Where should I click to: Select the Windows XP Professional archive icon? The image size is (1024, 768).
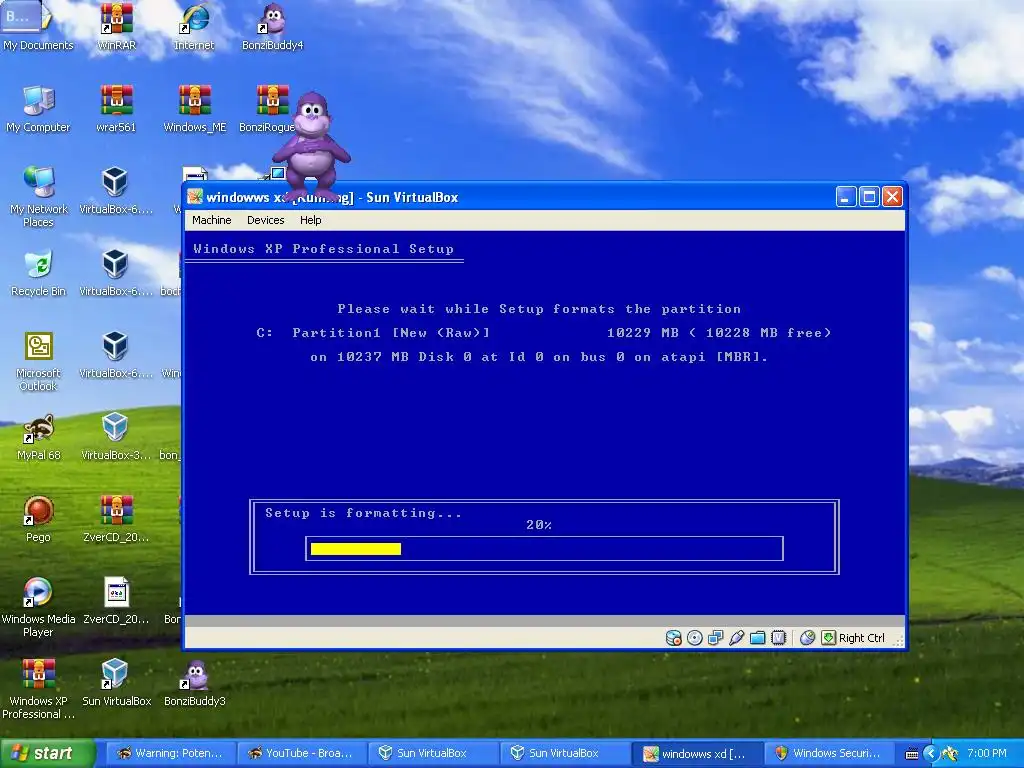tap(38, 689)
